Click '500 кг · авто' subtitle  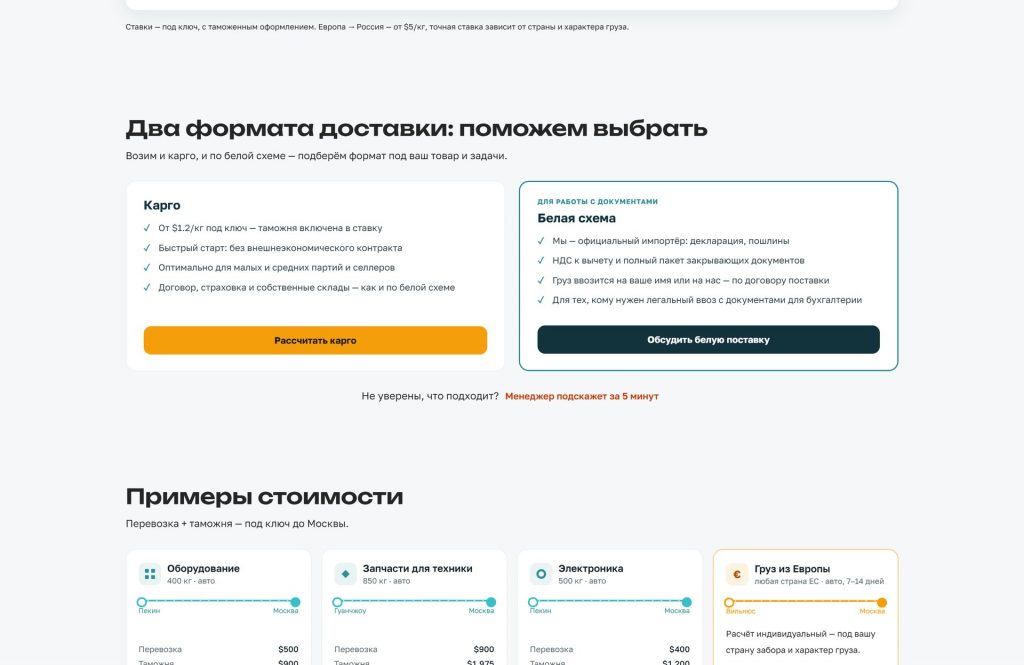(582, 581)
